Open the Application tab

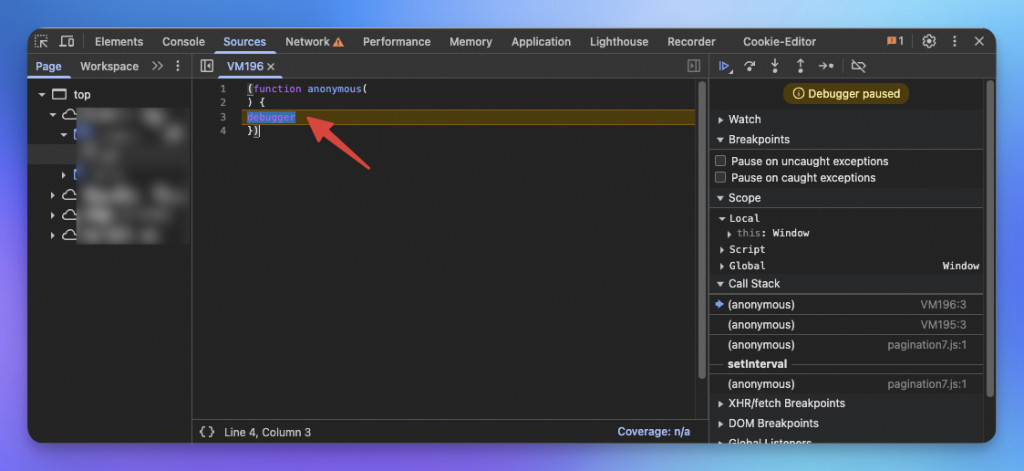pos(541,41)
